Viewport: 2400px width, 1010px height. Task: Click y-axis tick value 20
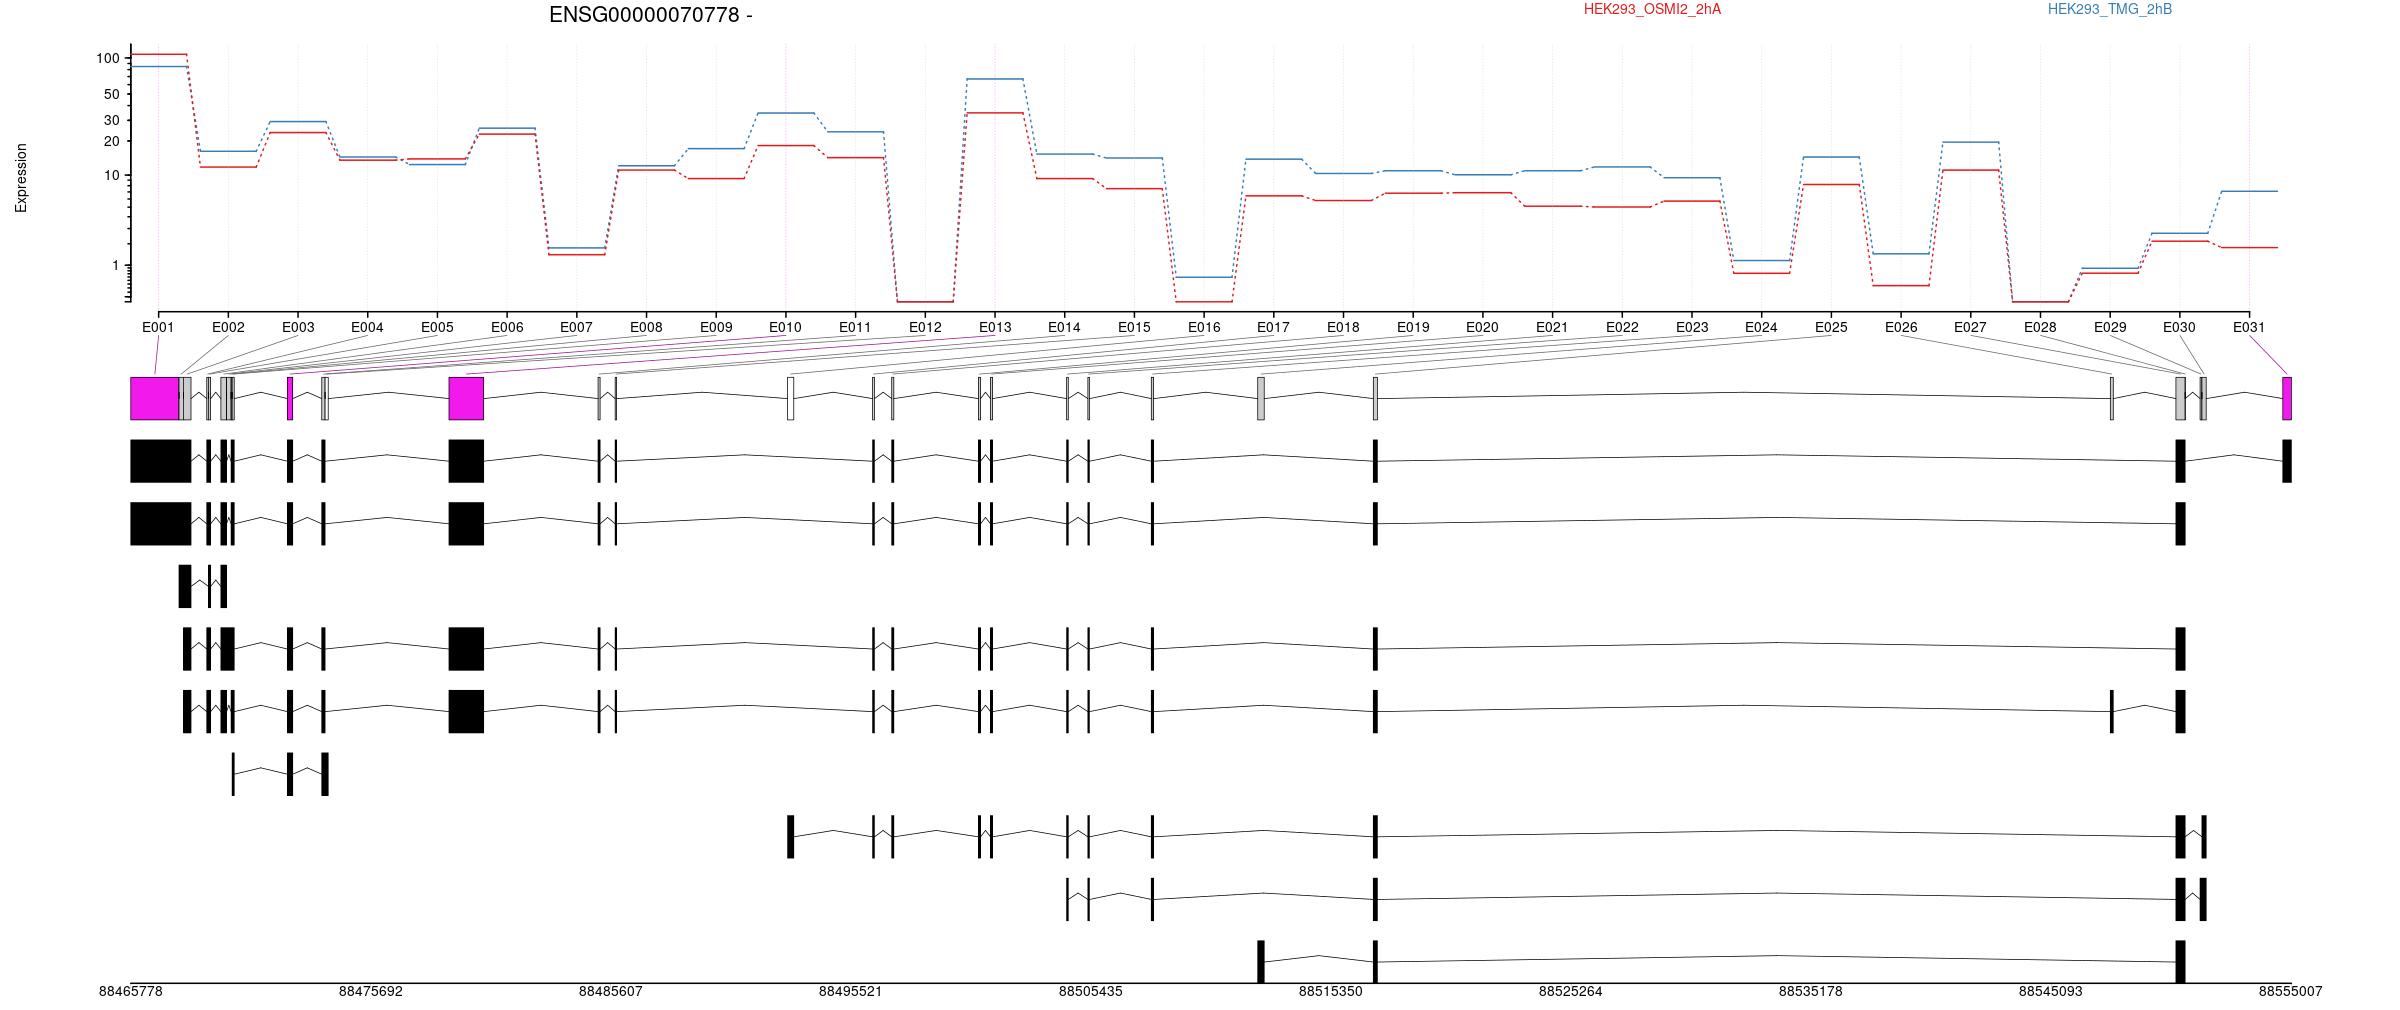tap(112, 142)
